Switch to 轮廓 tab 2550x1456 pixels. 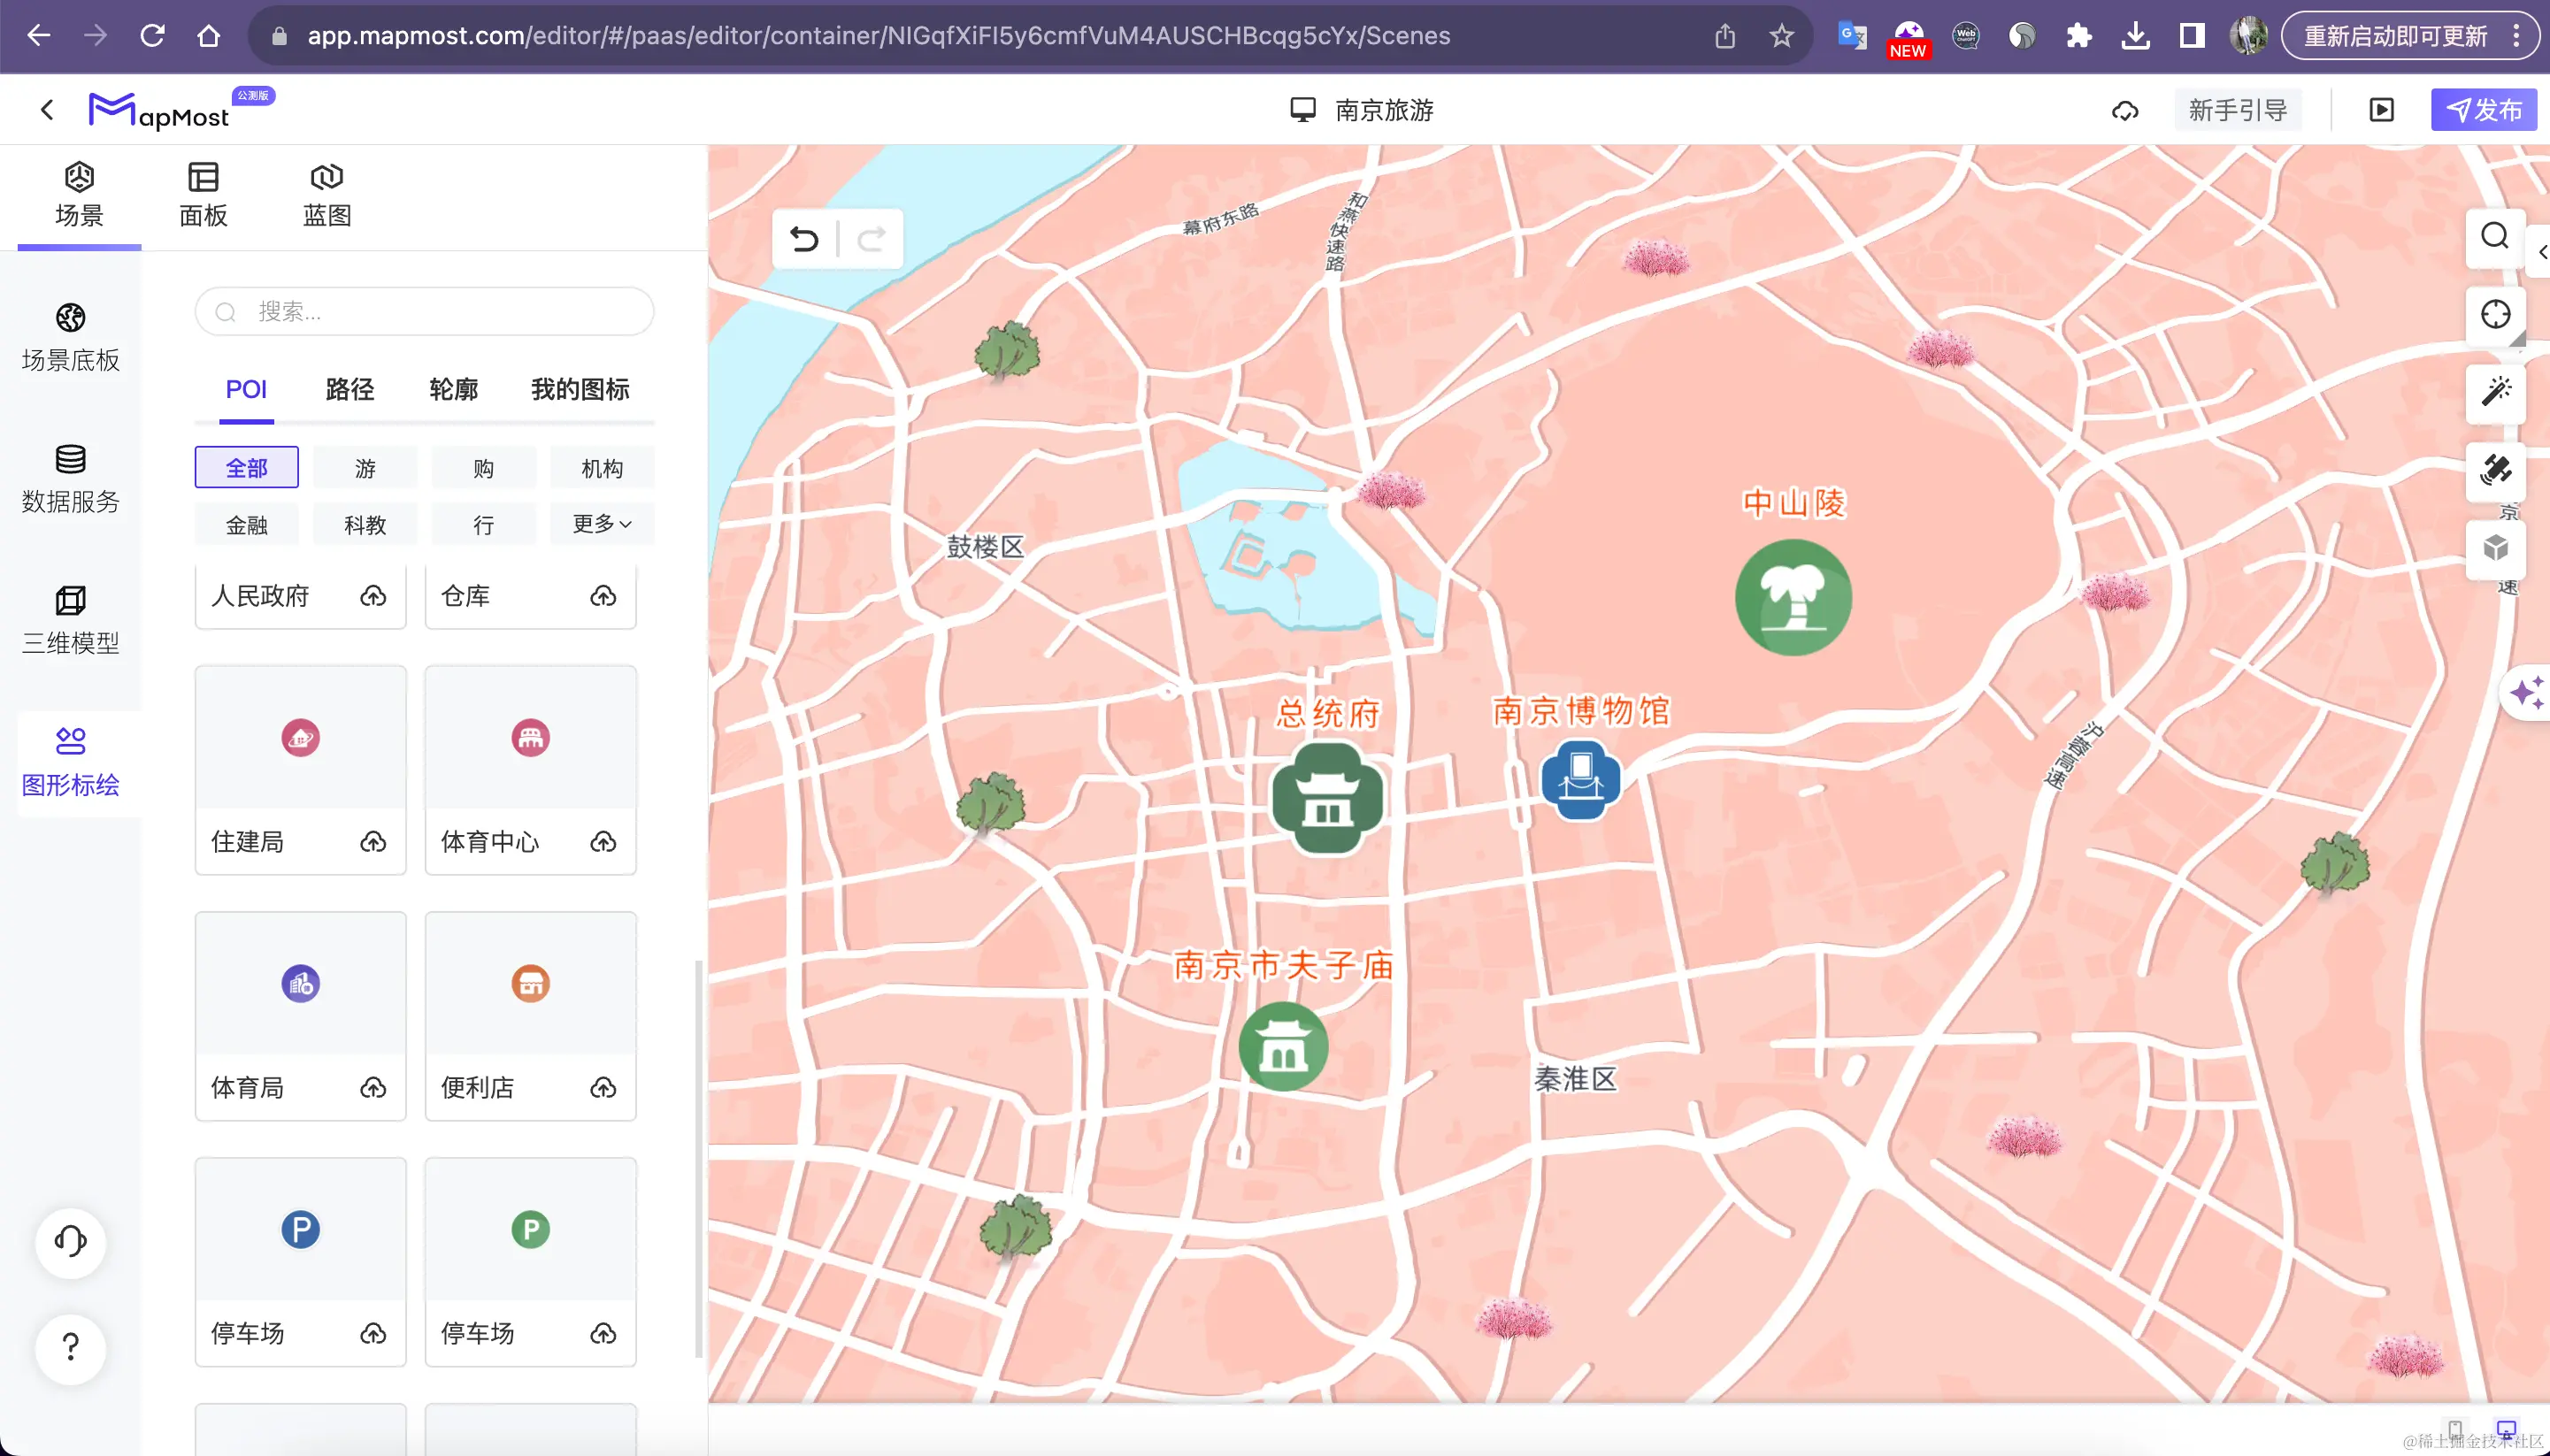(x=453, y=389)
